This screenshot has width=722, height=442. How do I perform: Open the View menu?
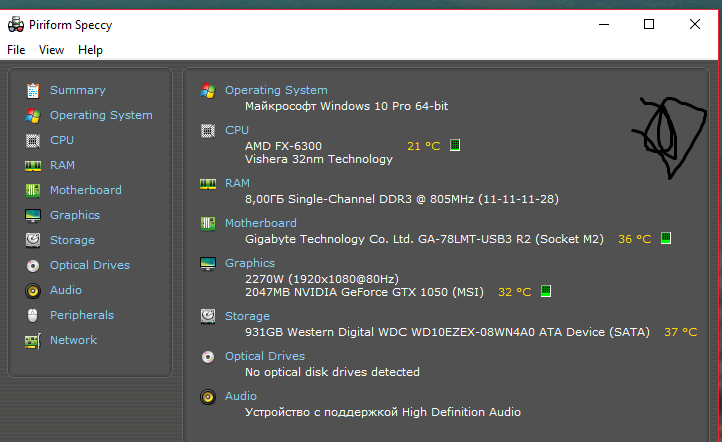tap(51, 50)
